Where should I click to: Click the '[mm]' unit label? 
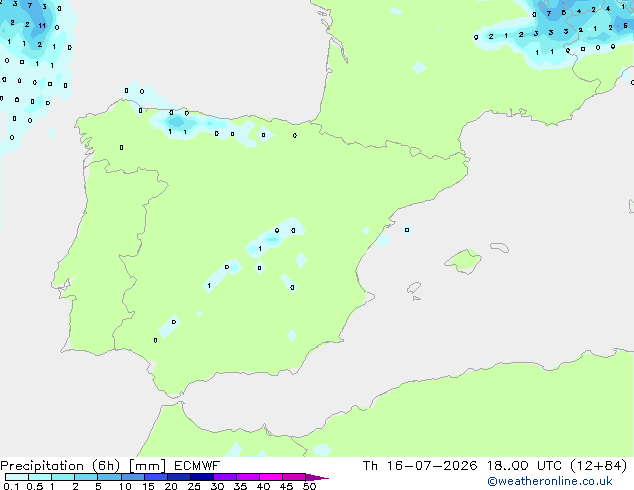pos(147,466)
